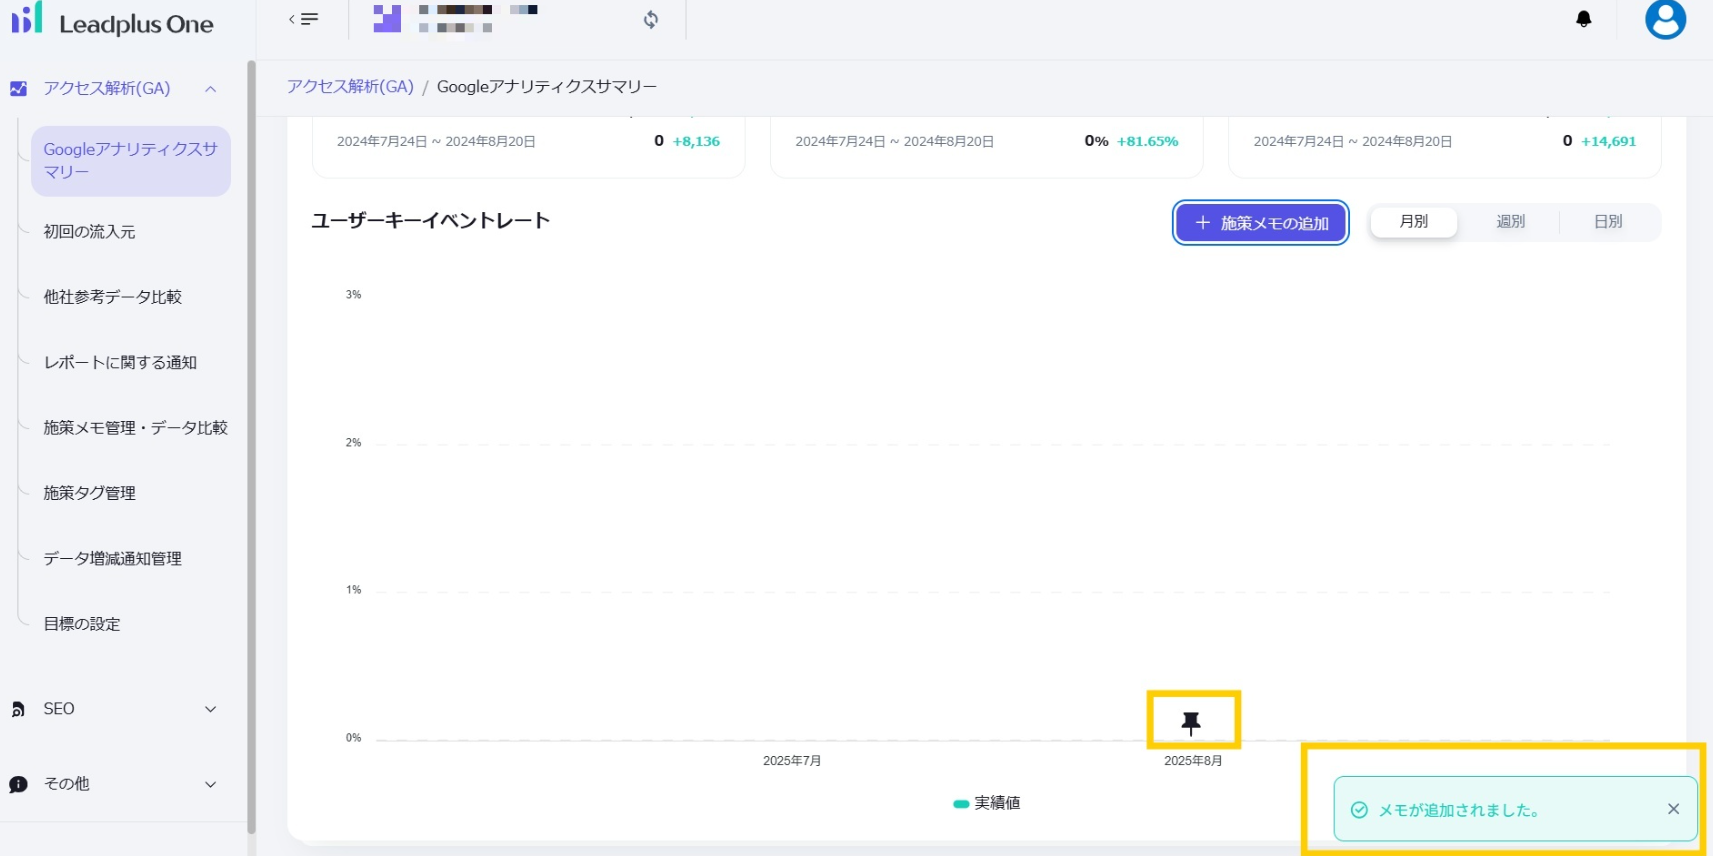Screen dimensions: 1713x856
Task: Click the refresh sync icon
Action: [x=651, y=19]
